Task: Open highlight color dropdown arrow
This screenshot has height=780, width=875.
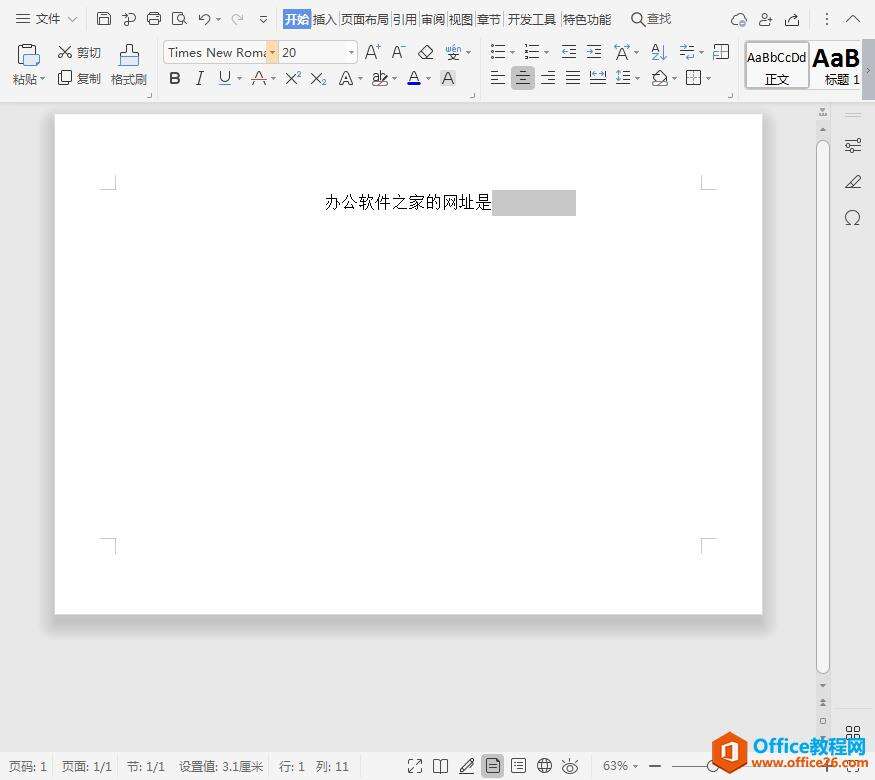Action: [x=395, y=78]
